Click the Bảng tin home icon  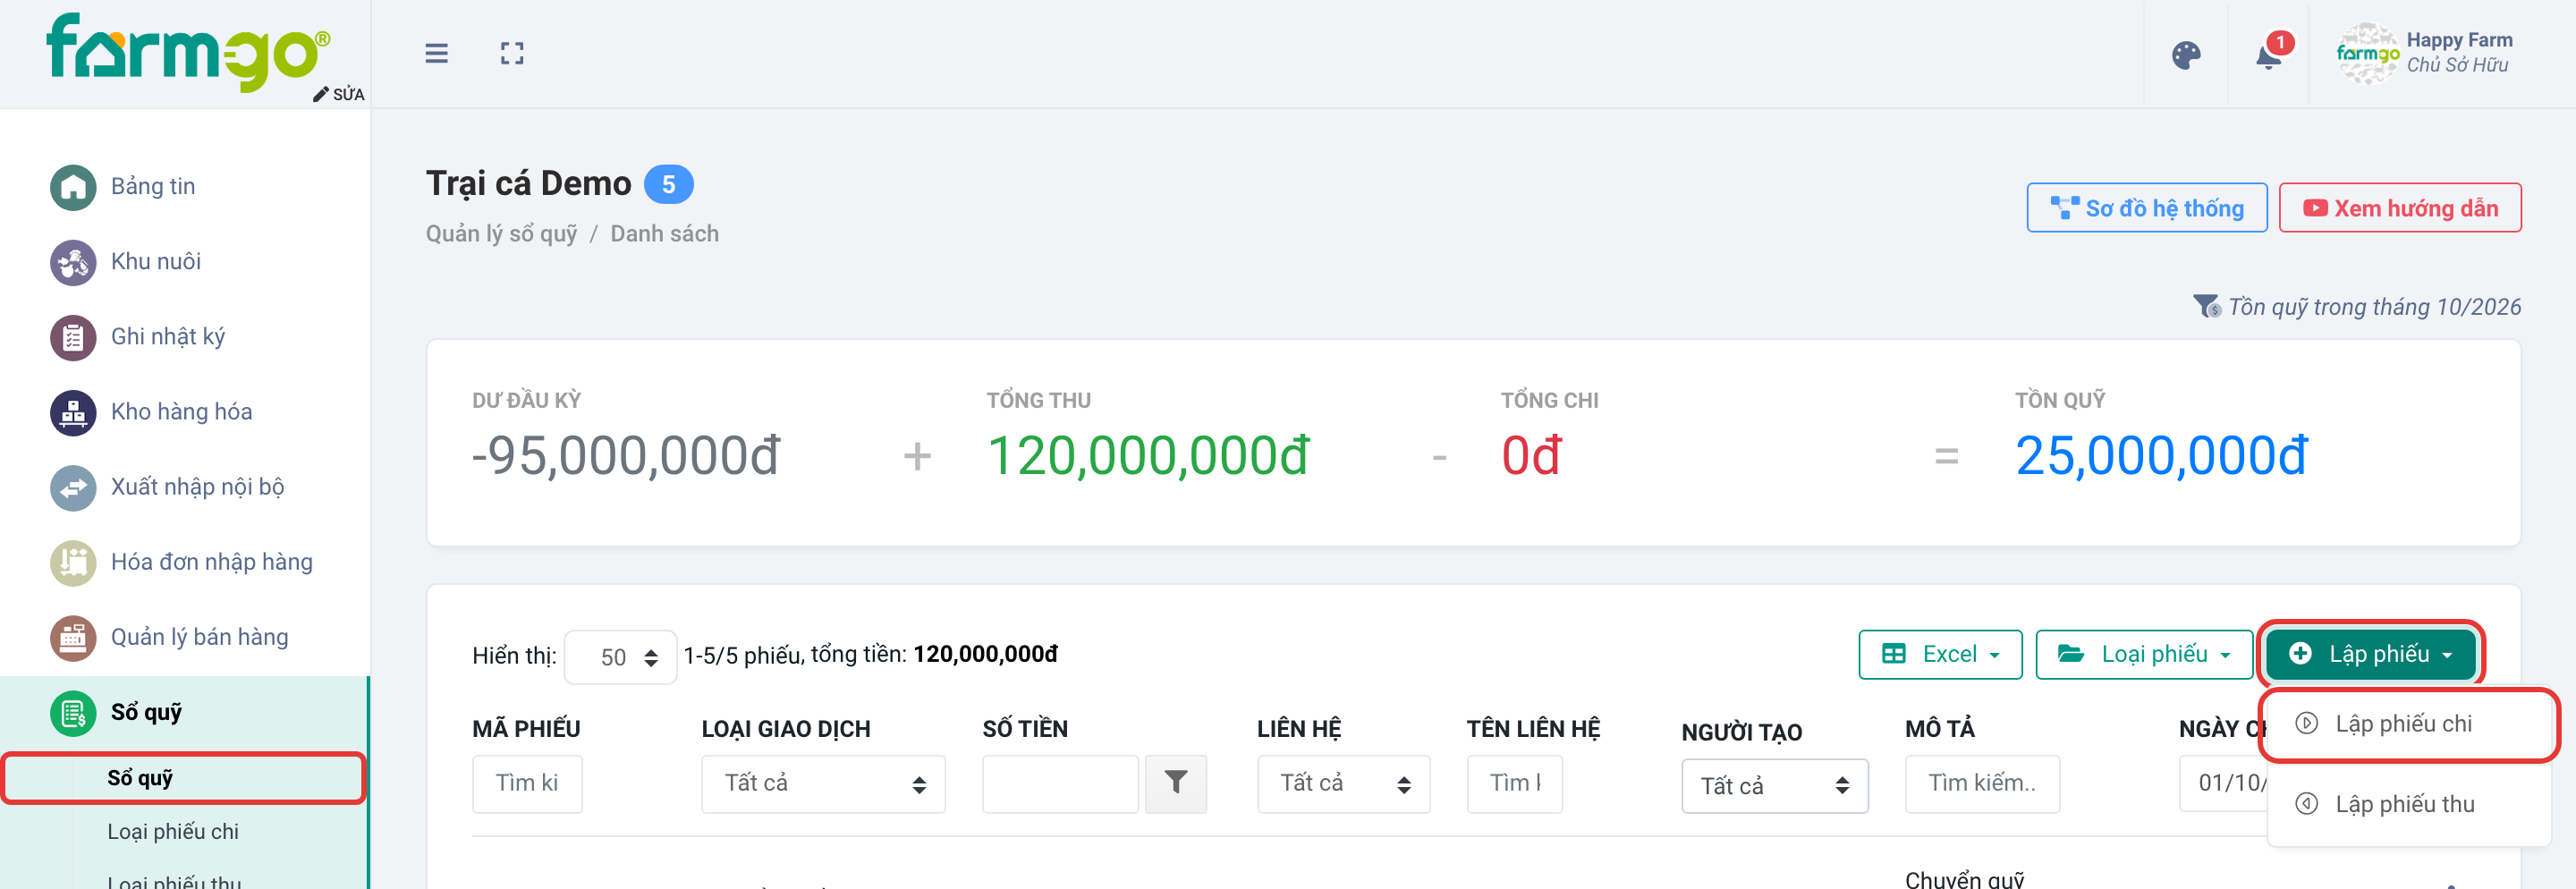(73, 187)
